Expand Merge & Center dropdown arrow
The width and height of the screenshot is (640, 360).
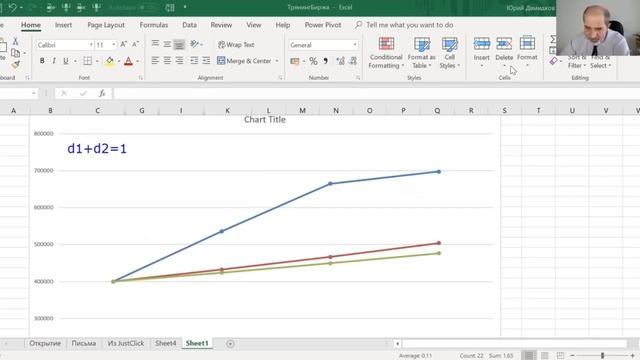[x=277, y=61]
